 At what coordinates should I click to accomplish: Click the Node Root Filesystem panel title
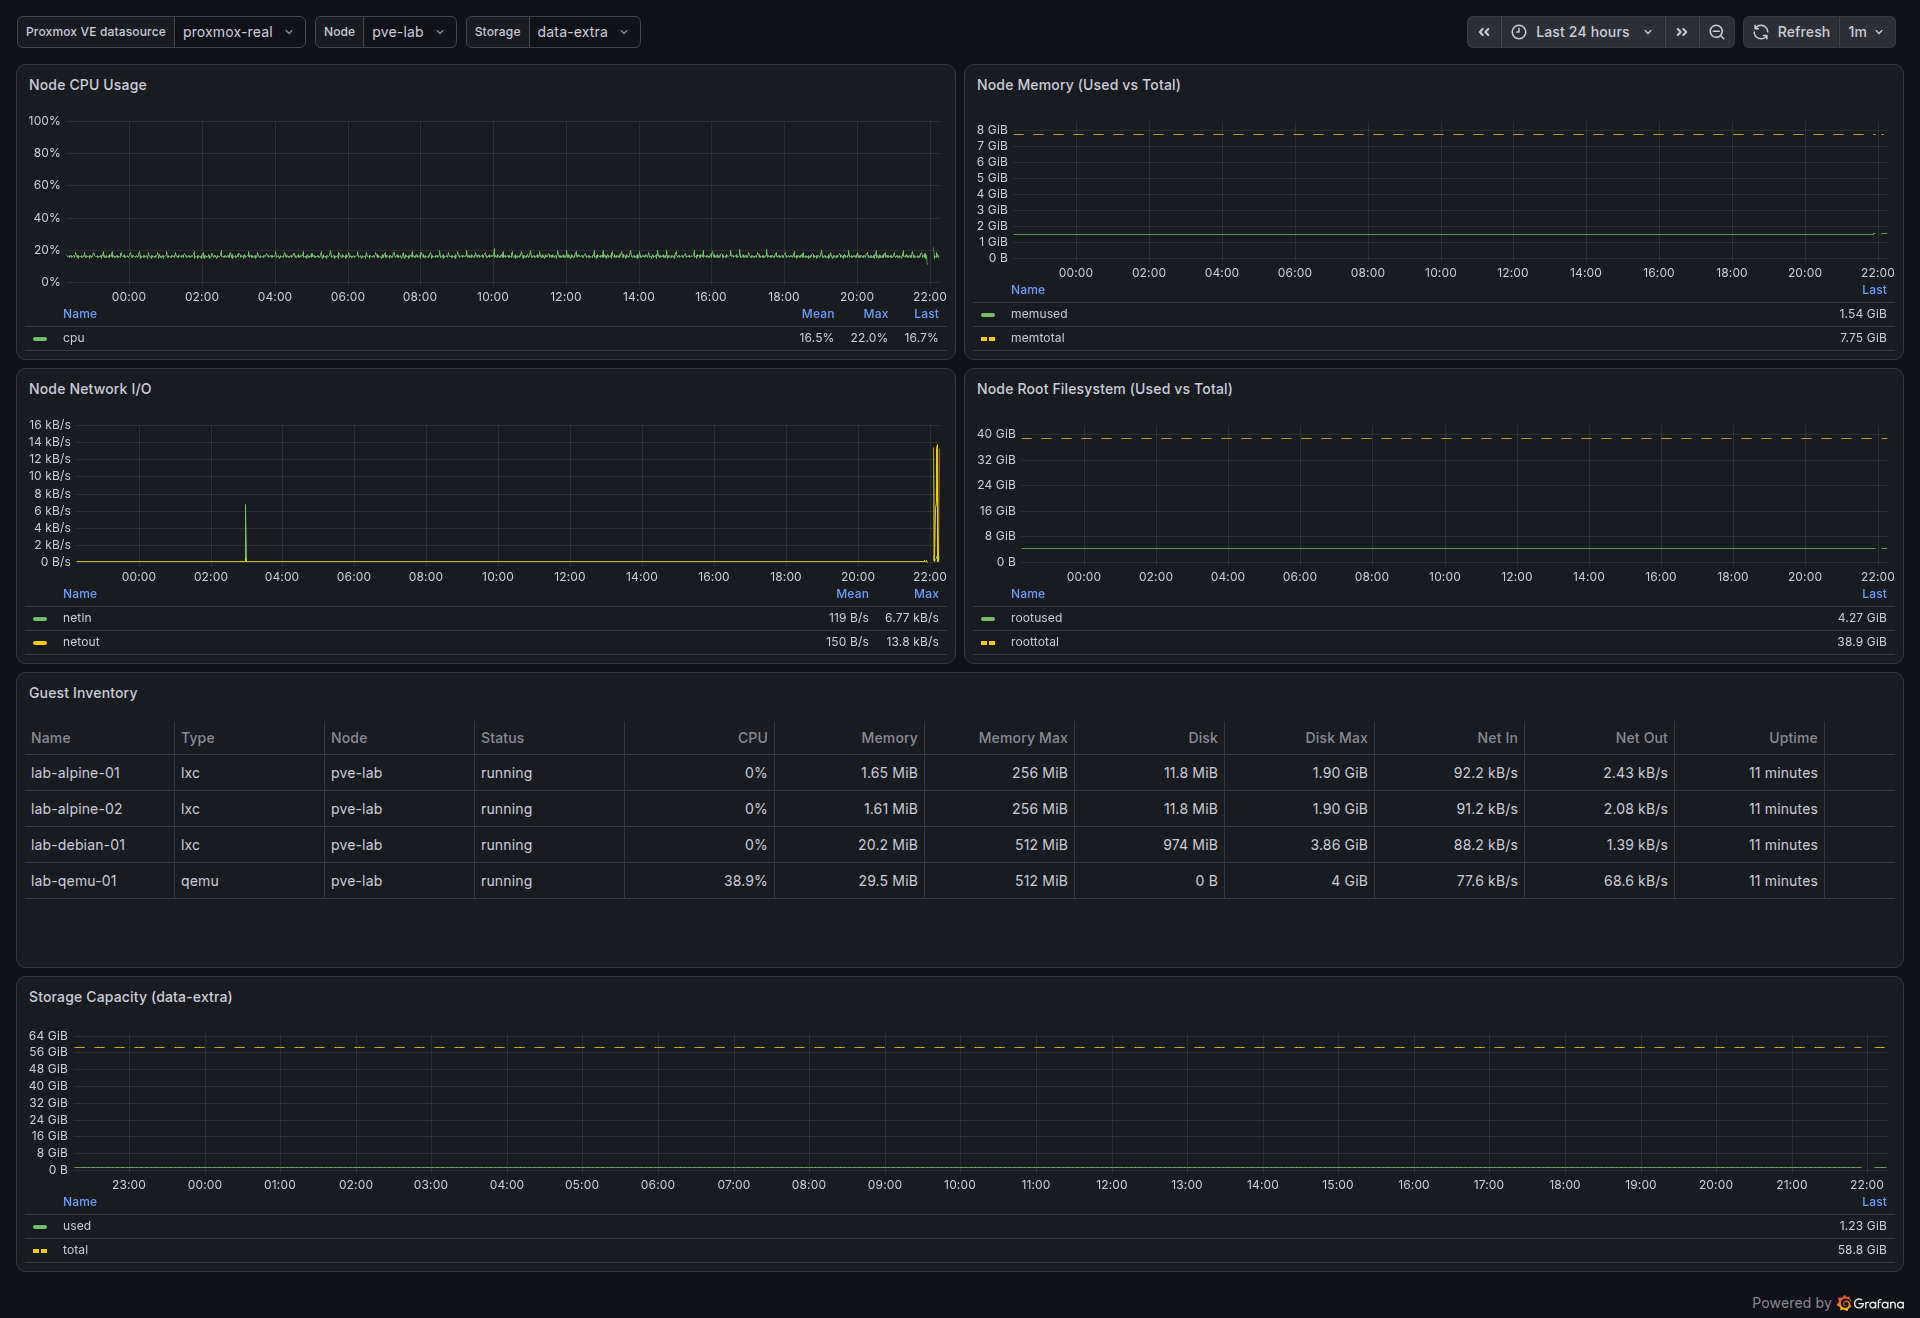[1104, 389]
